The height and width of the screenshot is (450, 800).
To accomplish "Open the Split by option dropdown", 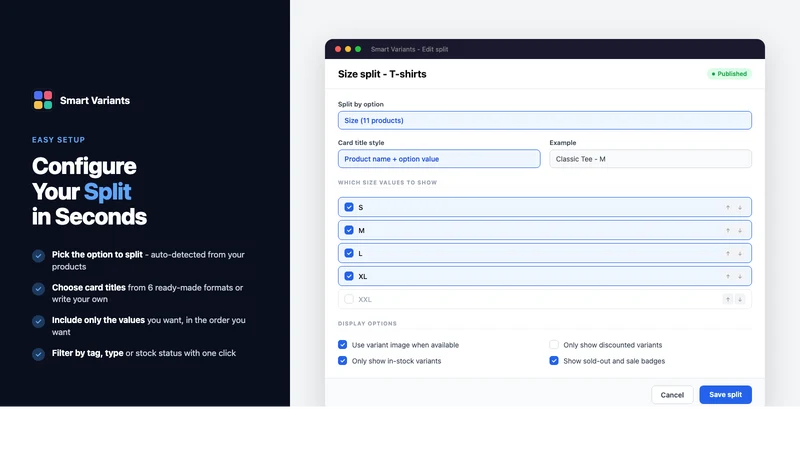I will pos(544,120).
